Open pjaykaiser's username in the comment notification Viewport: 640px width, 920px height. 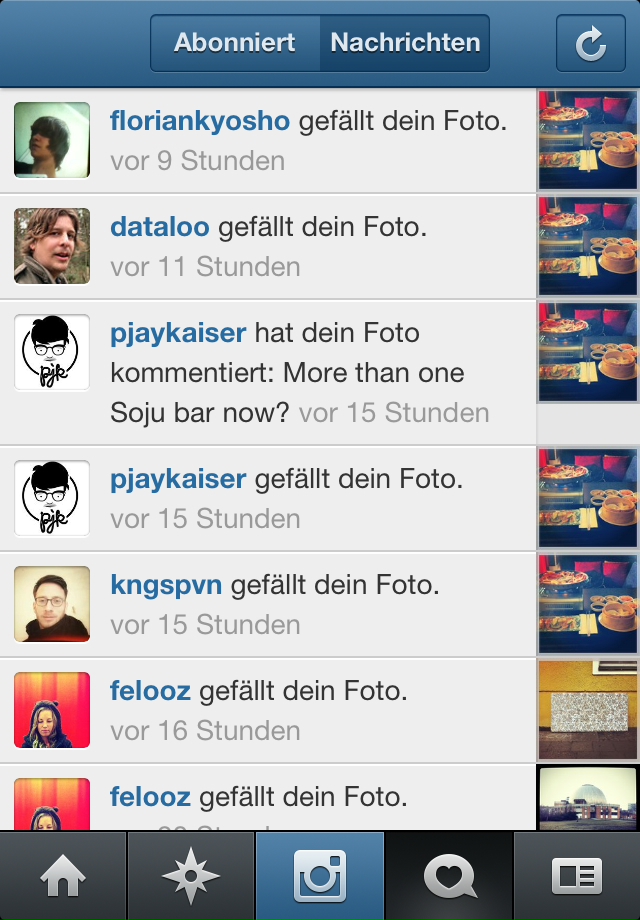(x=178, y=333)
